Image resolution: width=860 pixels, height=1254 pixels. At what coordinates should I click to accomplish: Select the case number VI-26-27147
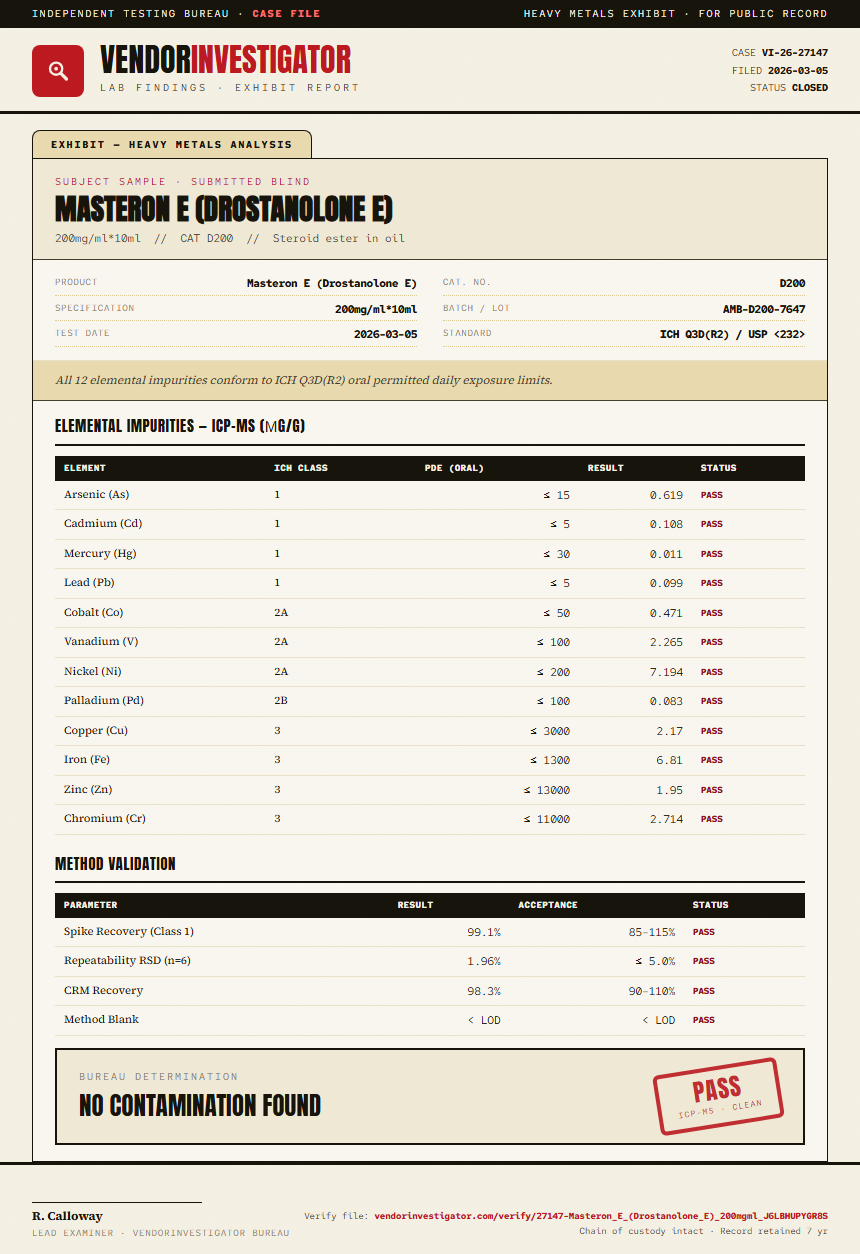pos(795,53)
